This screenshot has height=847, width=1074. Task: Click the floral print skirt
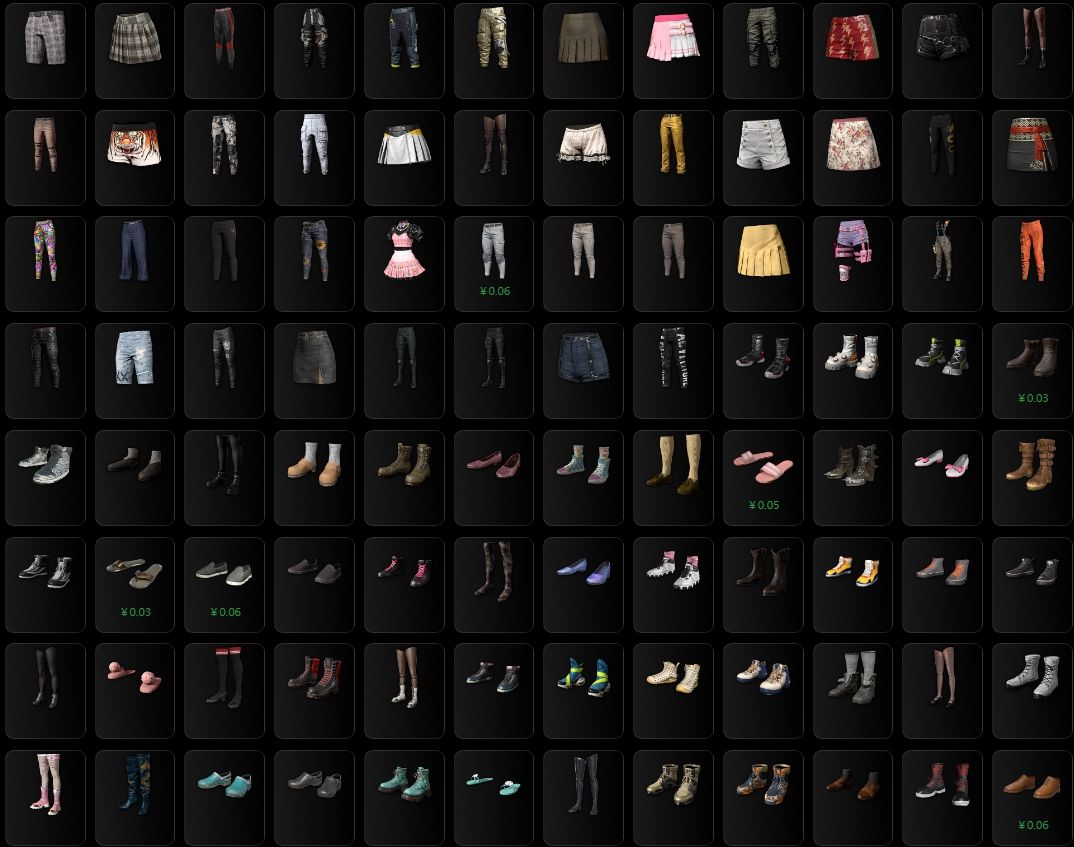852,144
